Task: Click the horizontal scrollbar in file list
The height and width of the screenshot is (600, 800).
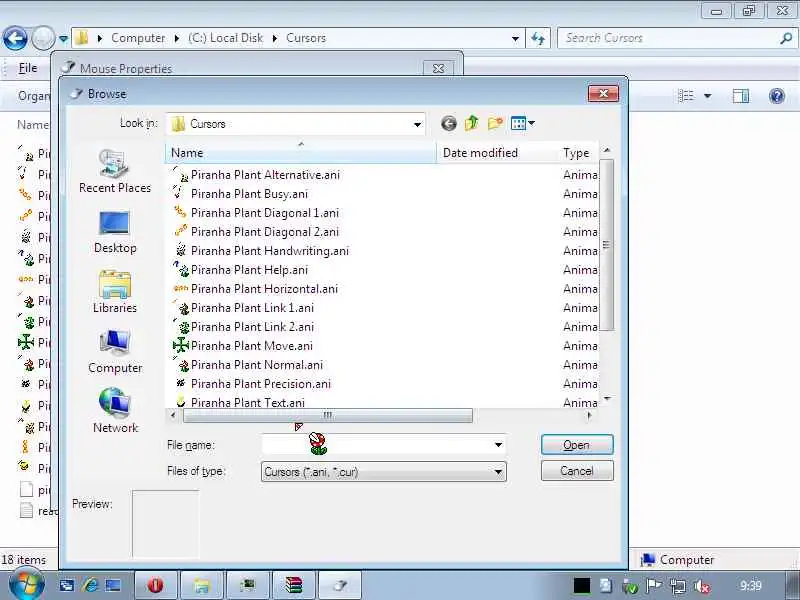Action: [x=328, y=416]
